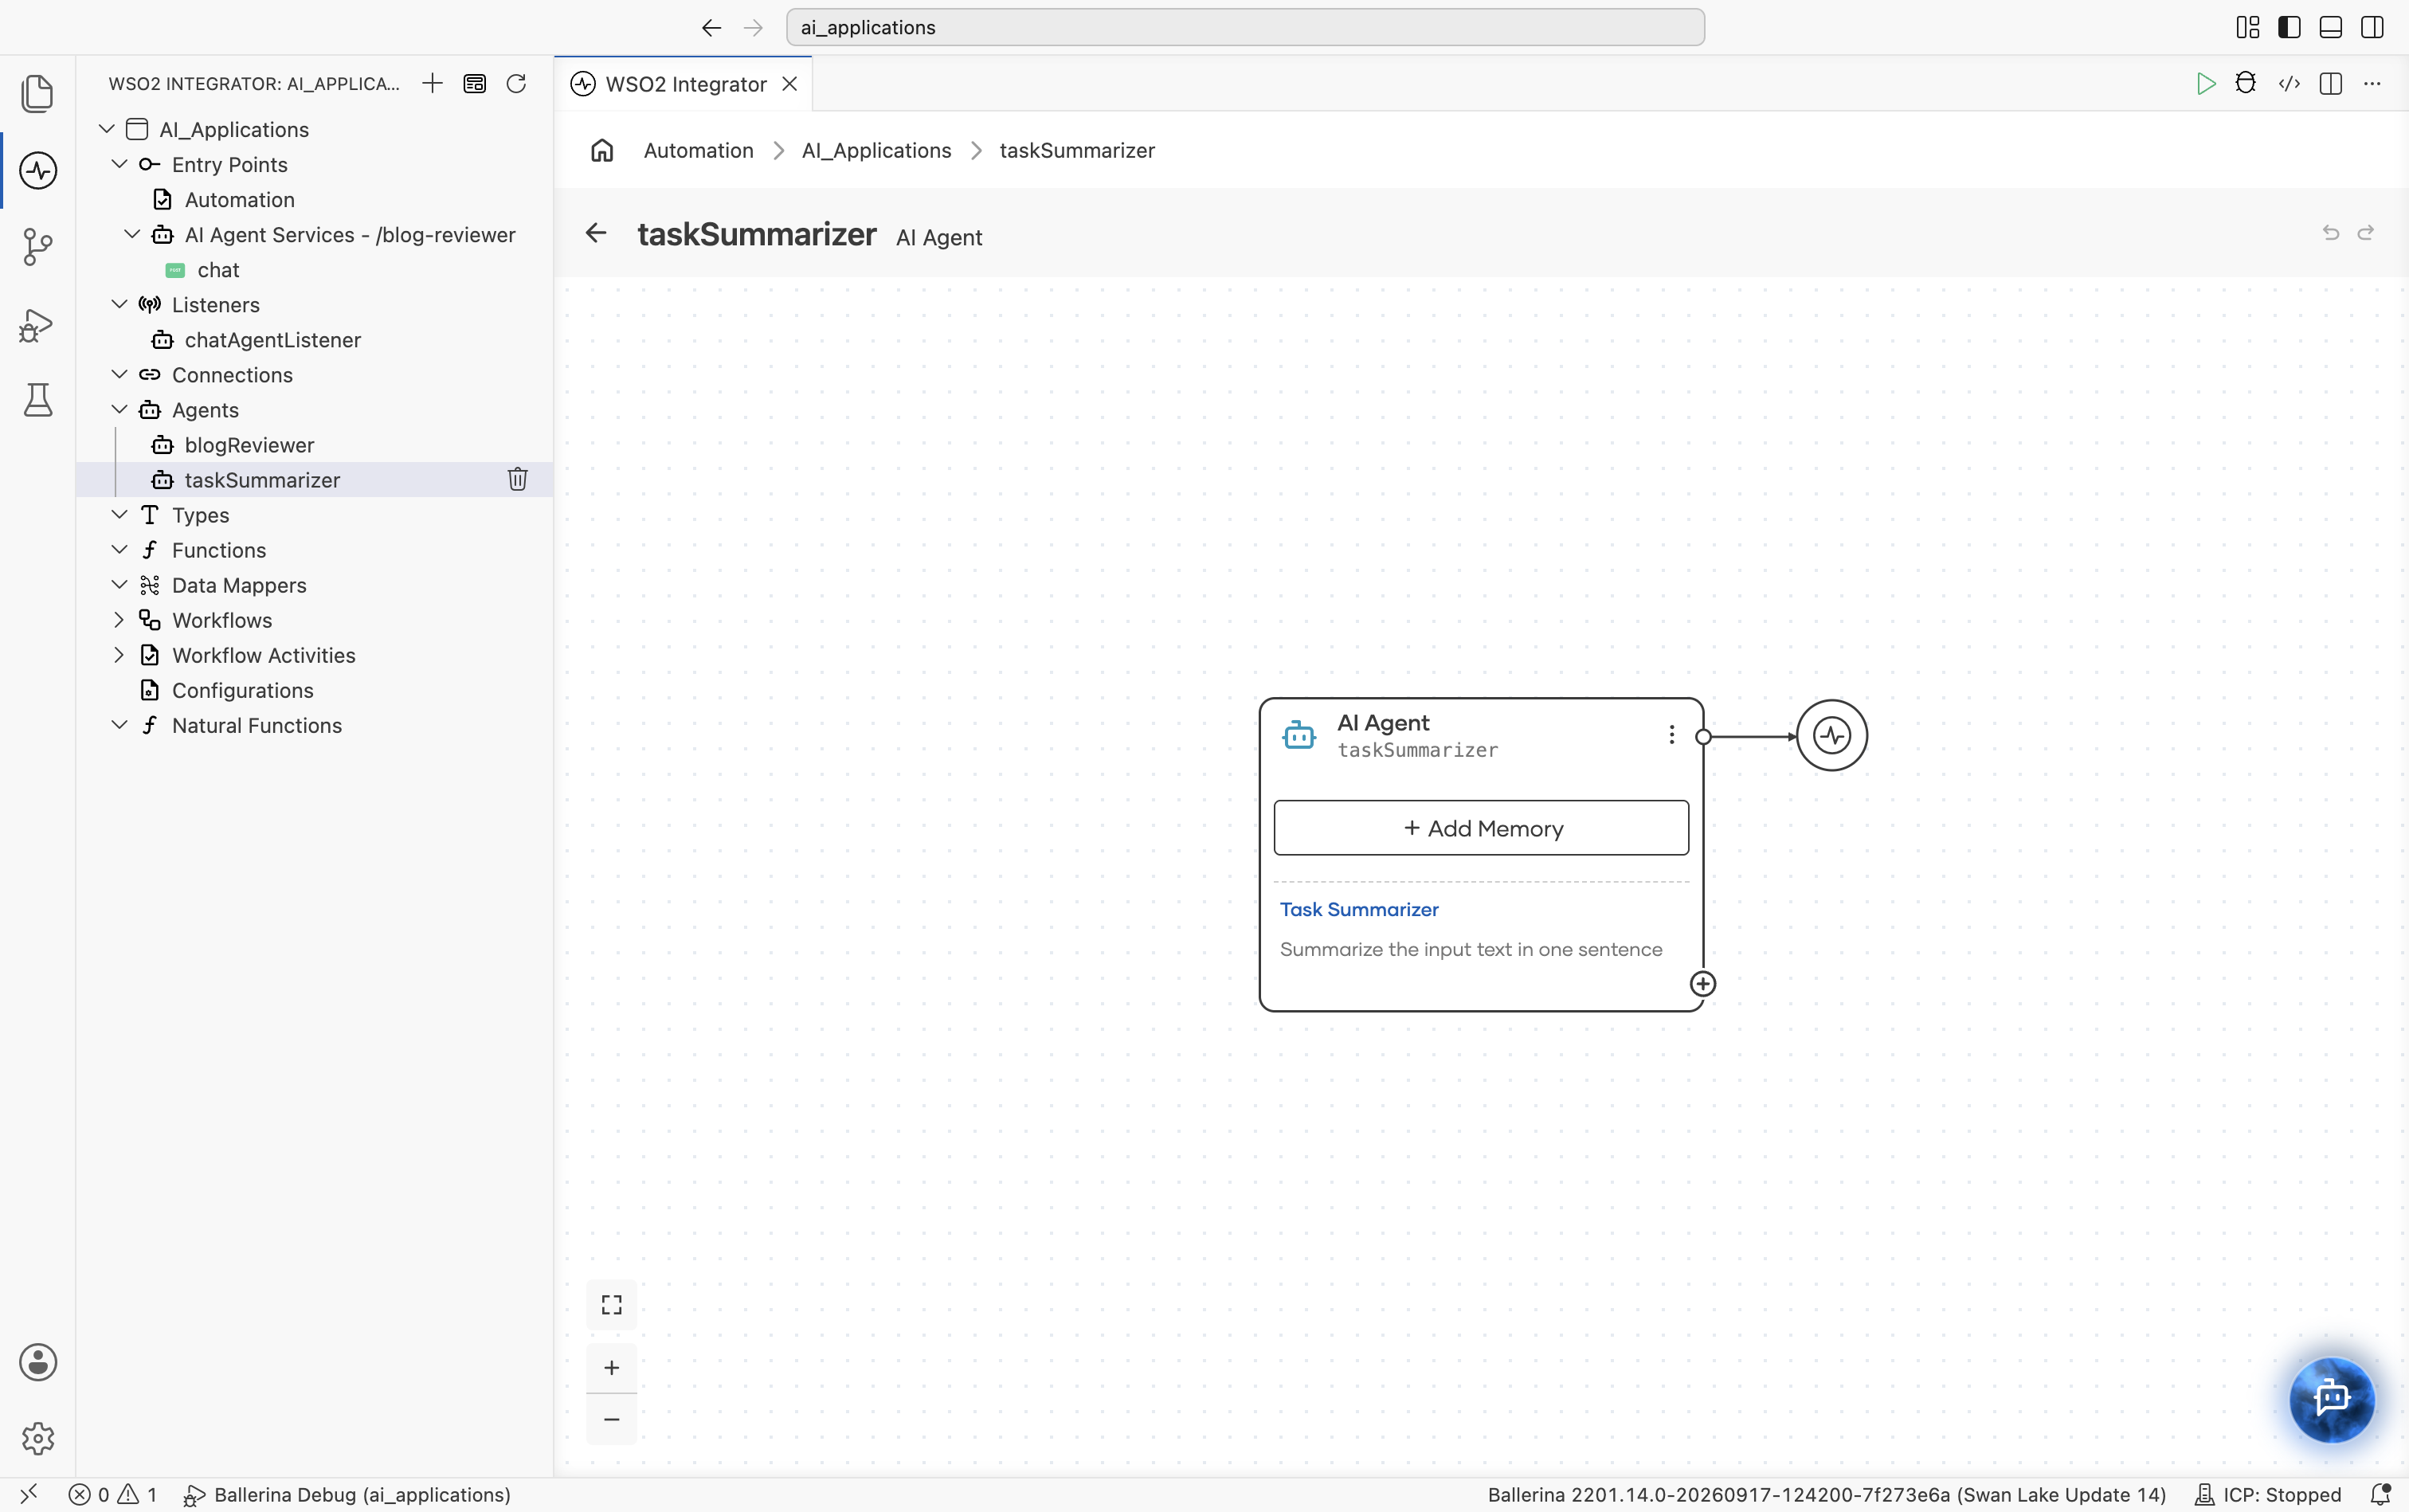Image resolution: width=2409 pixels, height=1512 pixels.
Task: Toggle the primary side bar layout icon
Action: 2289,27
